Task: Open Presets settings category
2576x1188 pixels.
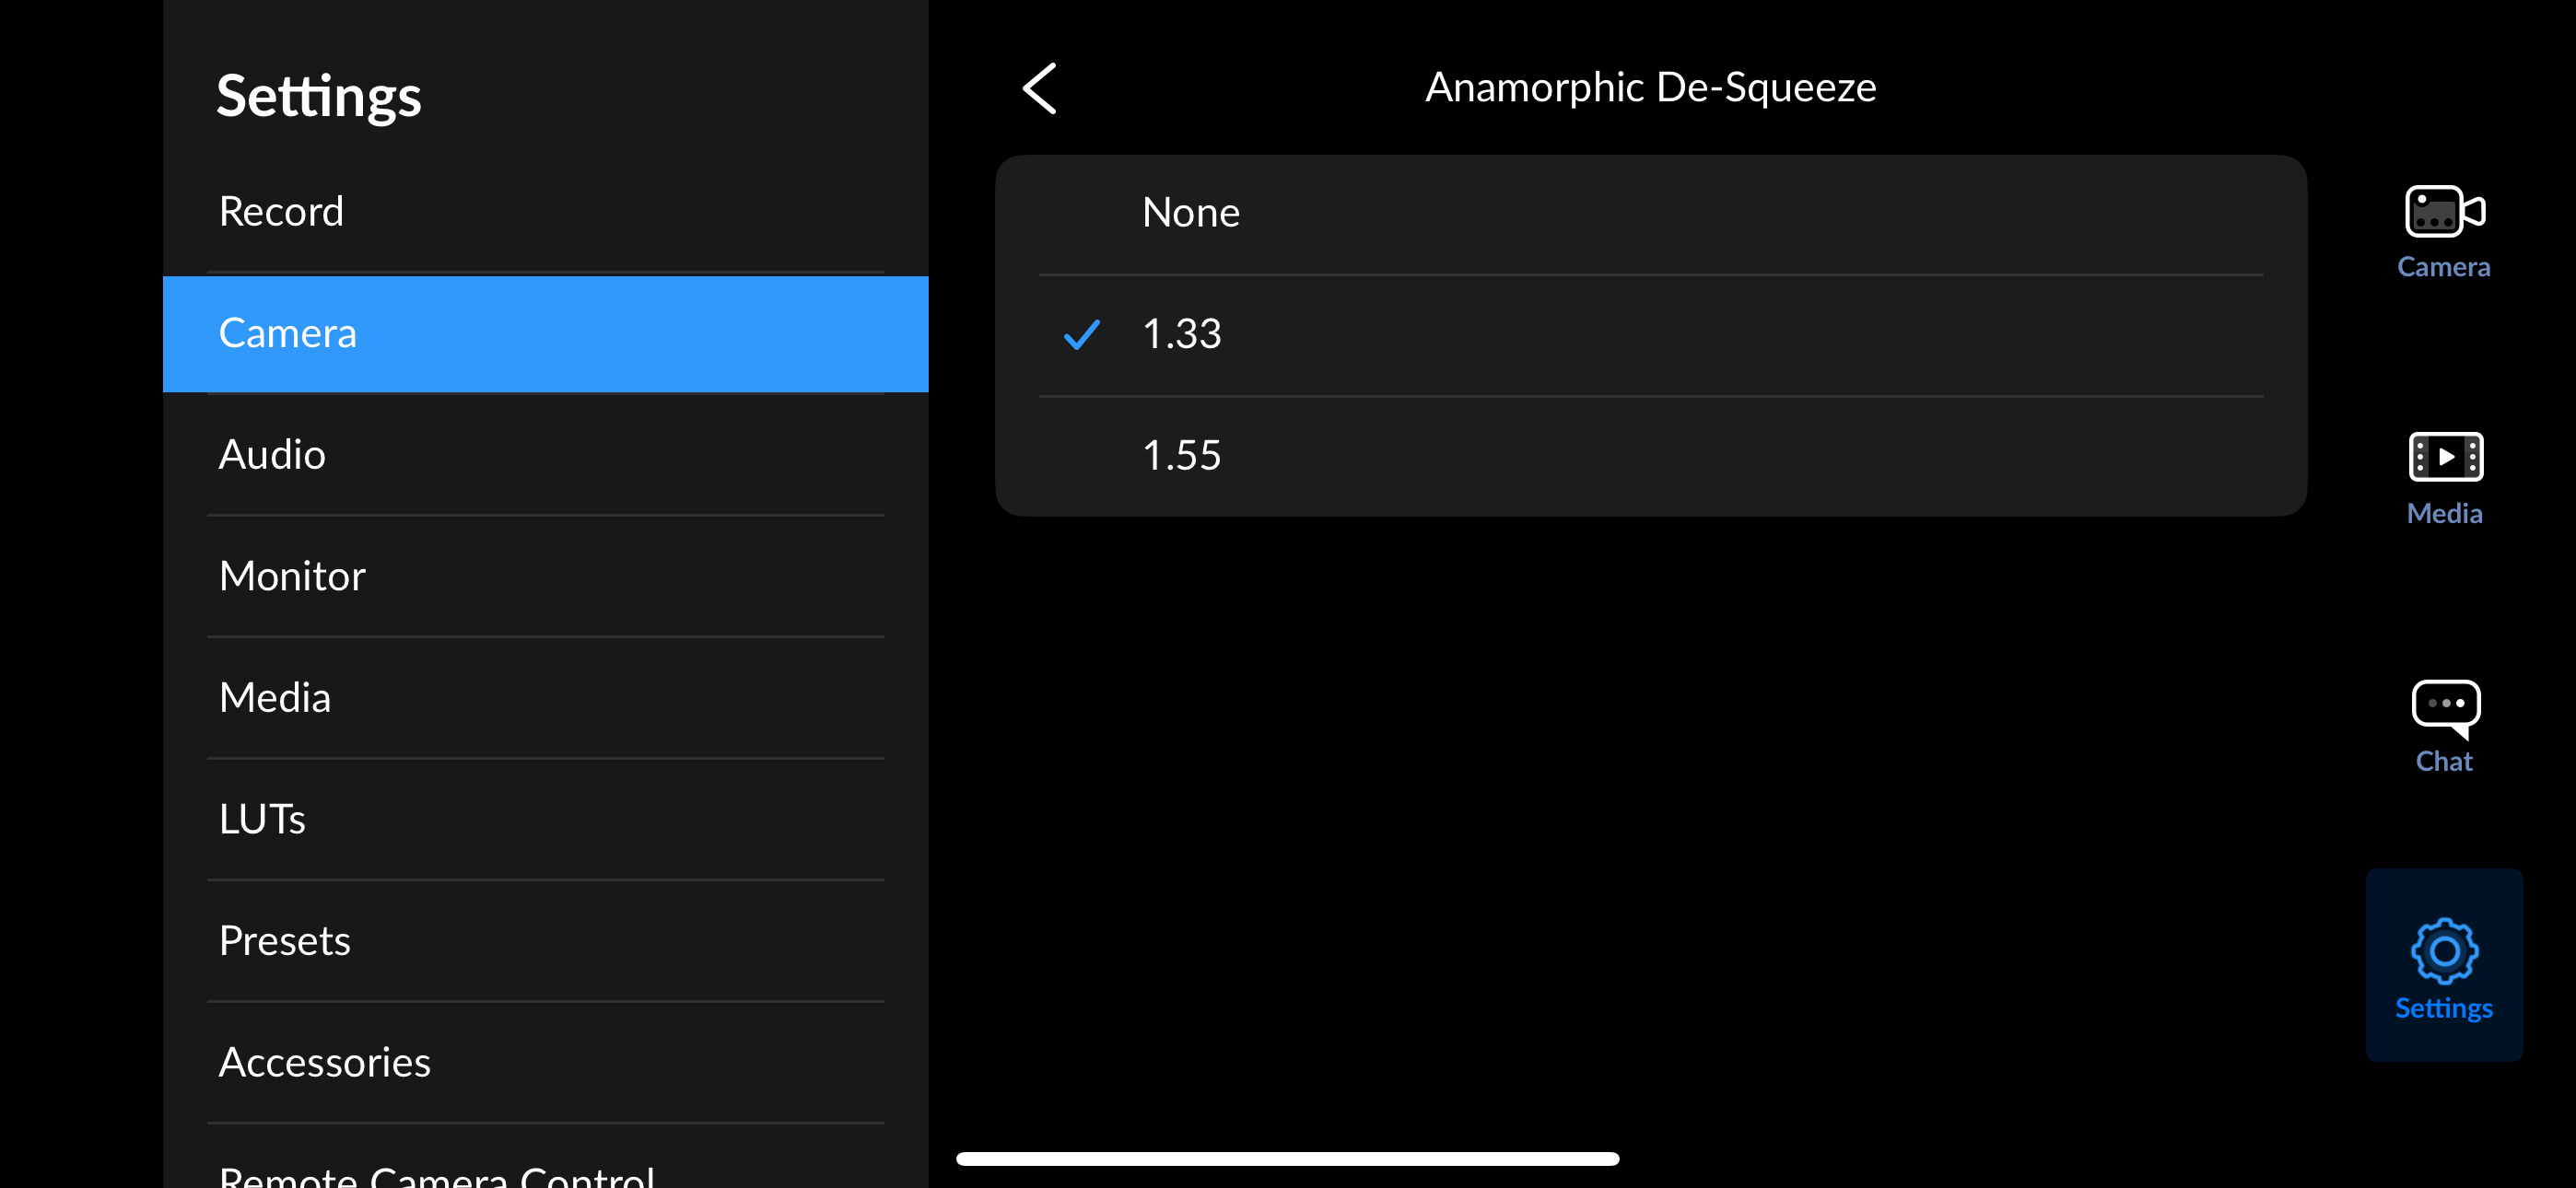Action: (545, 941)
